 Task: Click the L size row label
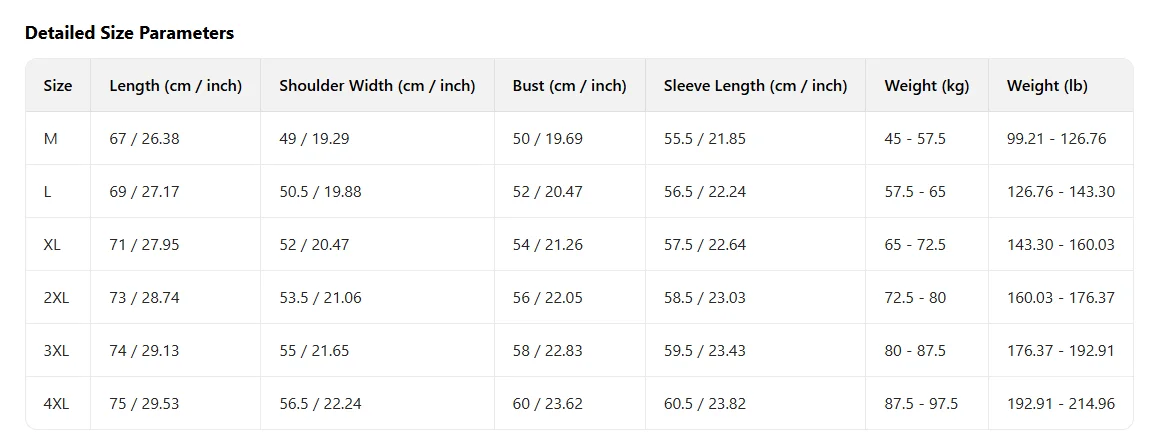tap(47, 192)
